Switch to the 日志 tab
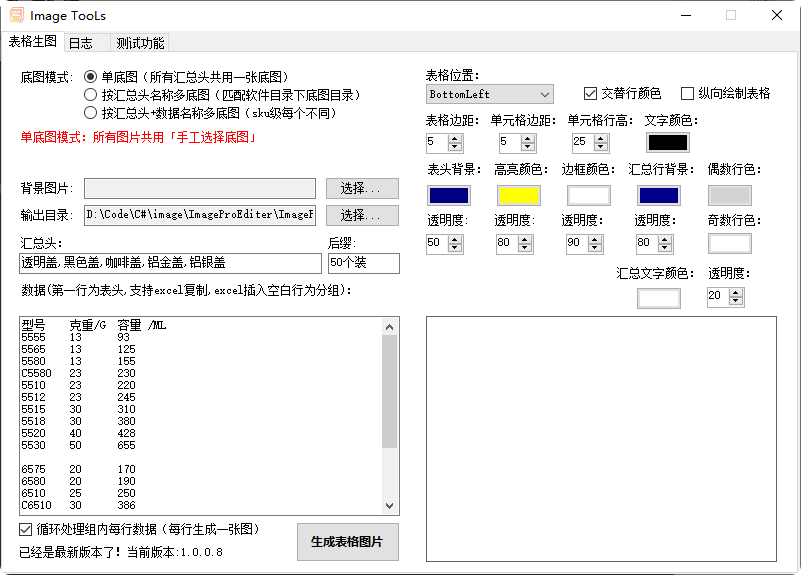The width and height of the screenshot is (801, 575). [x=81, y=43]
